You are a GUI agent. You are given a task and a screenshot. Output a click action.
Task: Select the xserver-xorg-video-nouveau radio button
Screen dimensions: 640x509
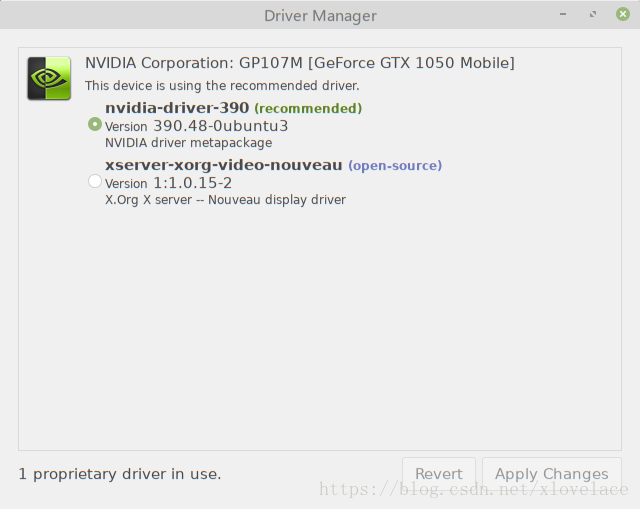pyautogui.click(x=95, y=181)
